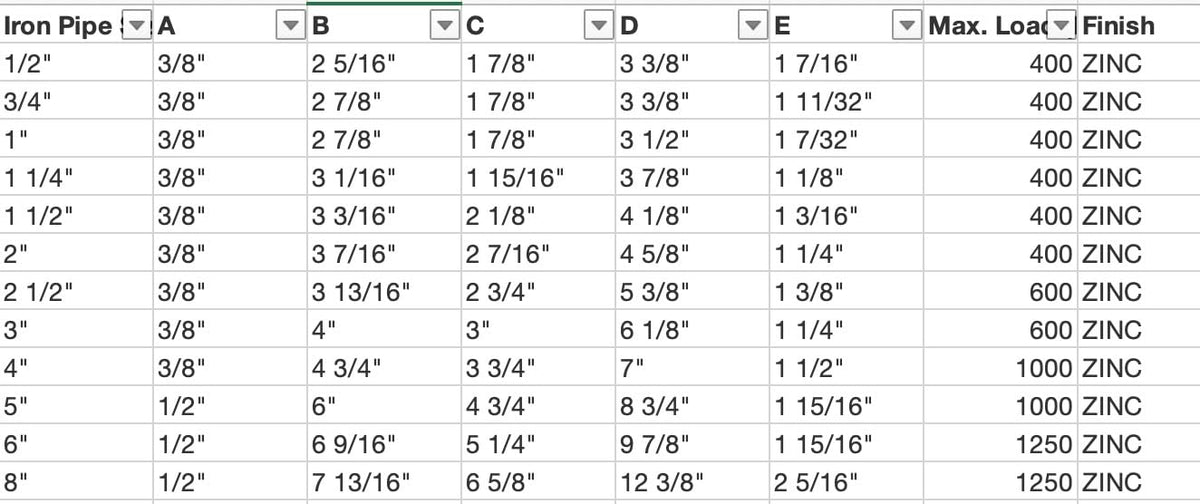This screenshot has width=1200, height=504.
Task: Select the Iron Pipe header cell
Action: coord(76,26)
